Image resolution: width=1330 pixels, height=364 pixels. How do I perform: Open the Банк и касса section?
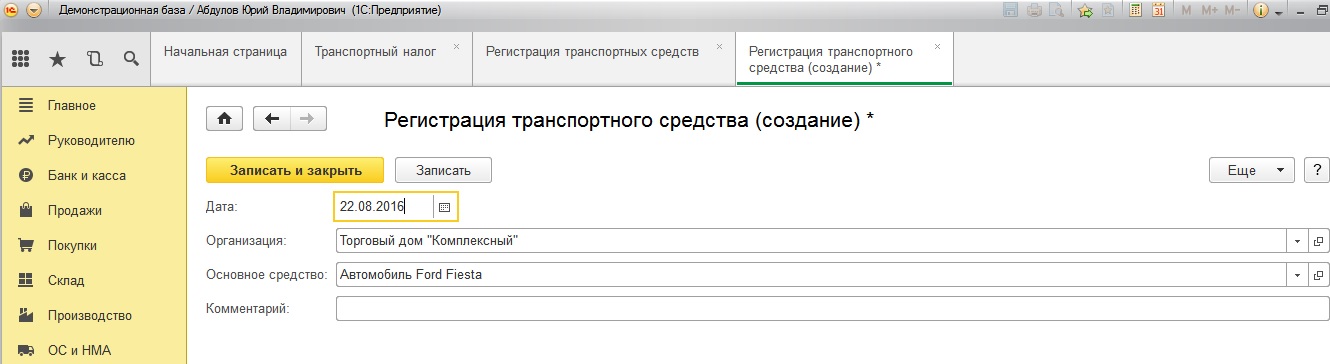87,175
